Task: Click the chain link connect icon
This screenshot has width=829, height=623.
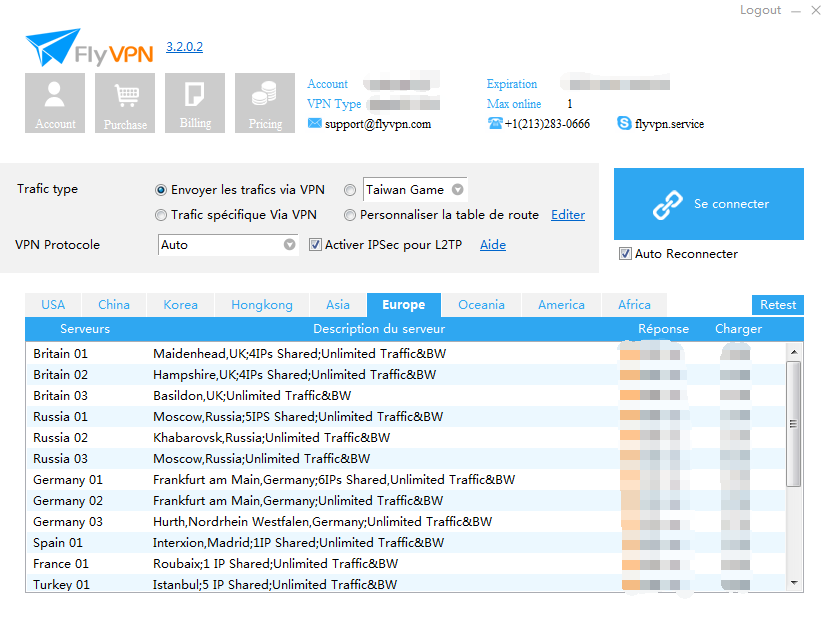Action: [x=667, y=205]
